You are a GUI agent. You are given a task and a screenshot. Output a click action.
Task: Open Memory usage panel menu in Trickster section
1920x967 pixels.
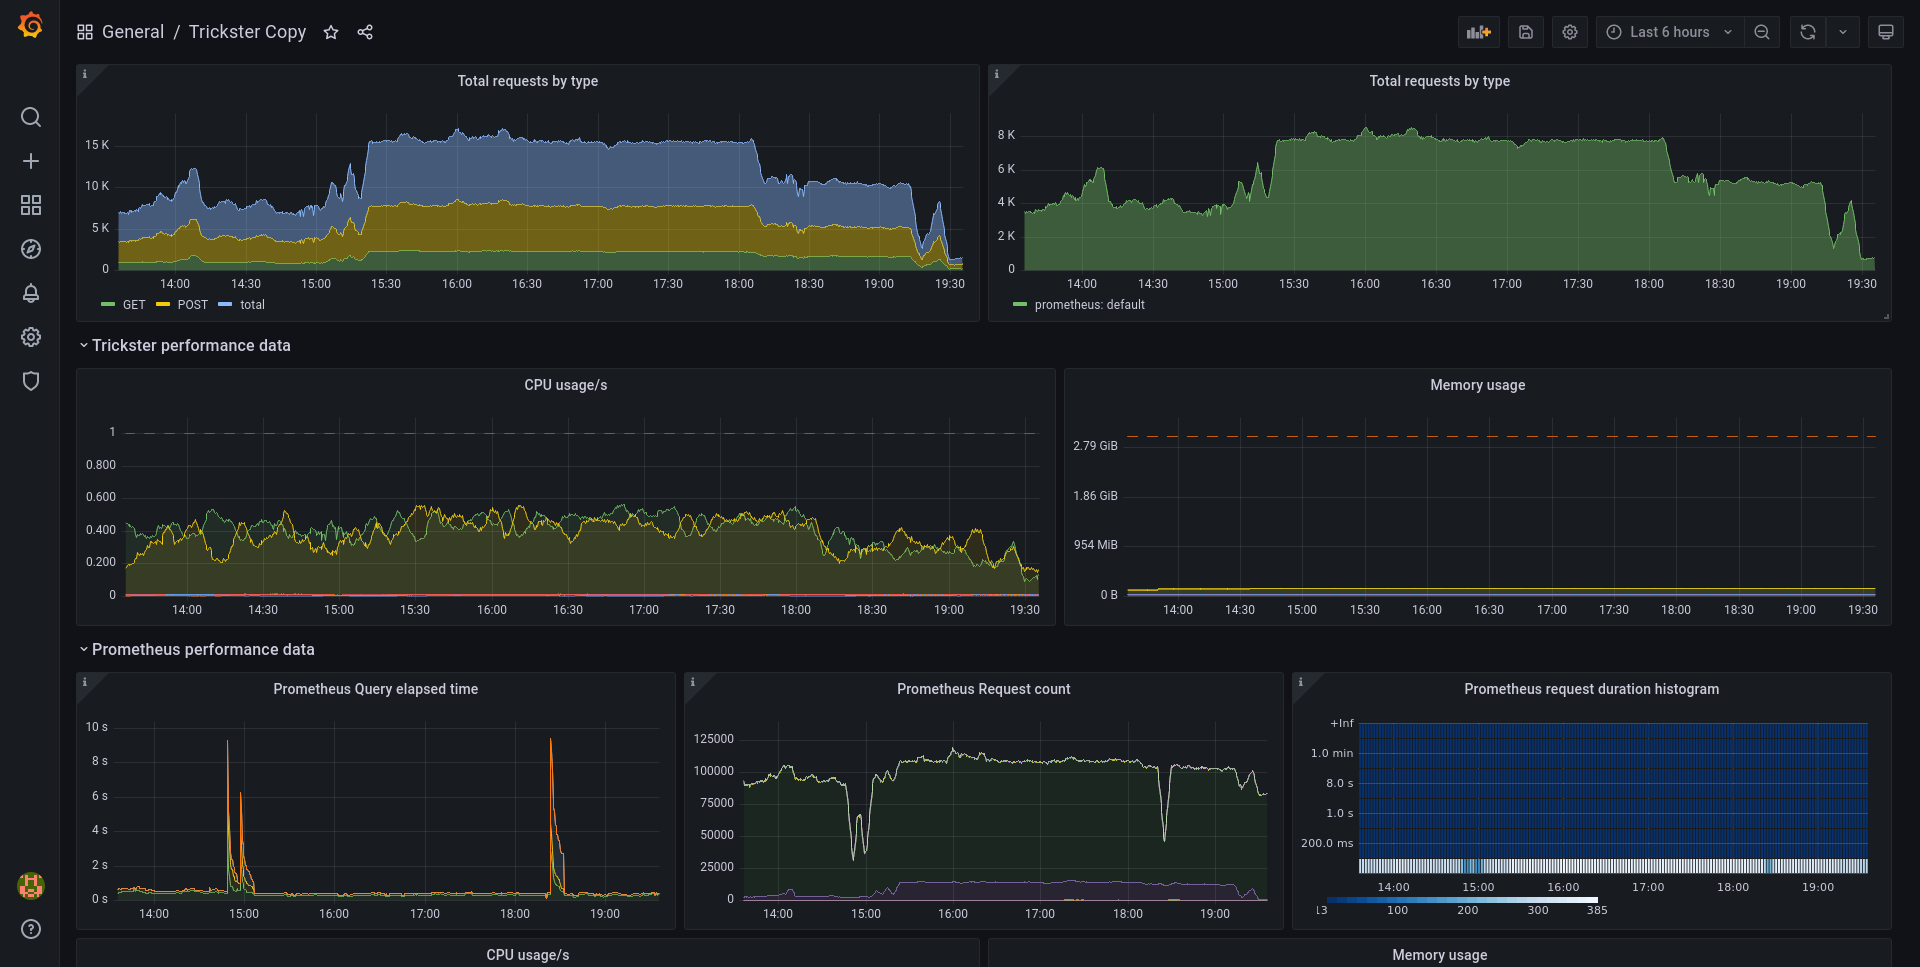coord(1478,385)
